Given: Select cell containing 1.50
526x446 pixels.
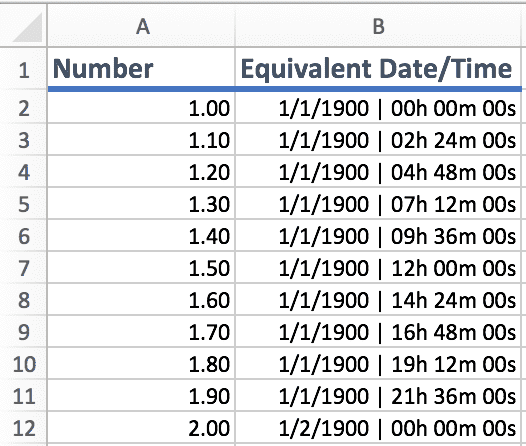Looking at the screenshot, I should click(x=141, y=267).
